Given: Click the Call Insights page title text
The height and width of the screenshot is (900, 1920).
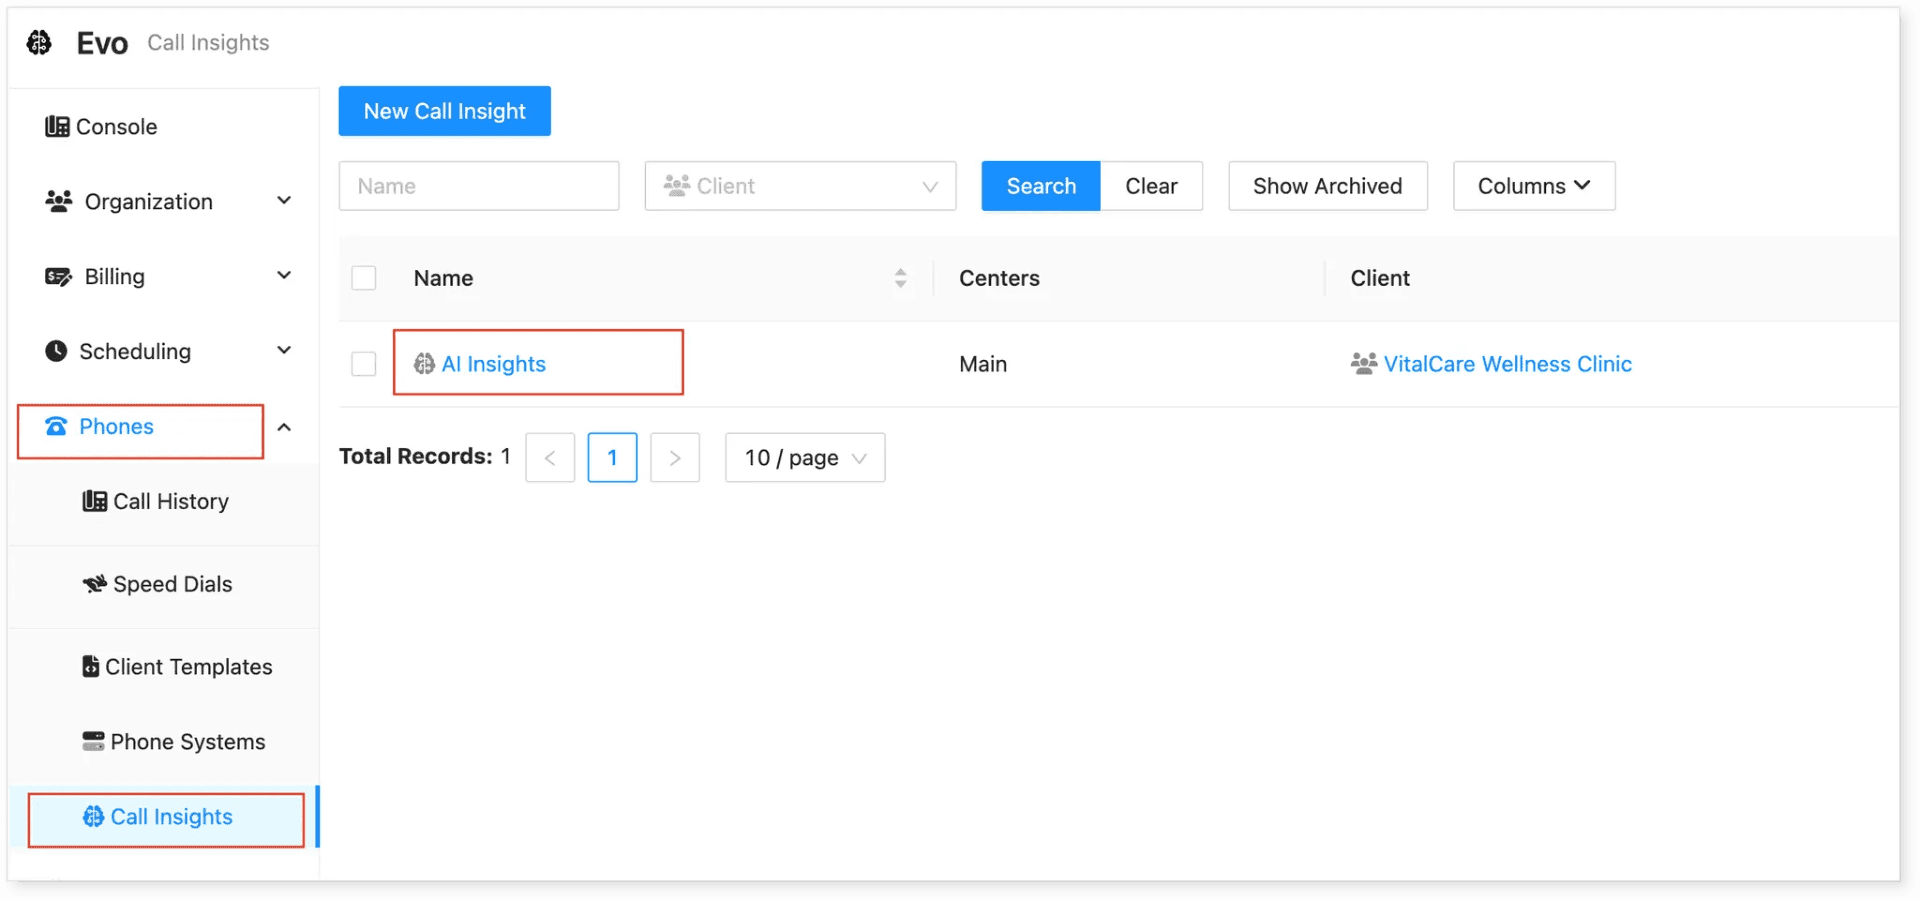Looking at the screenshot, I should pos(208,43).
